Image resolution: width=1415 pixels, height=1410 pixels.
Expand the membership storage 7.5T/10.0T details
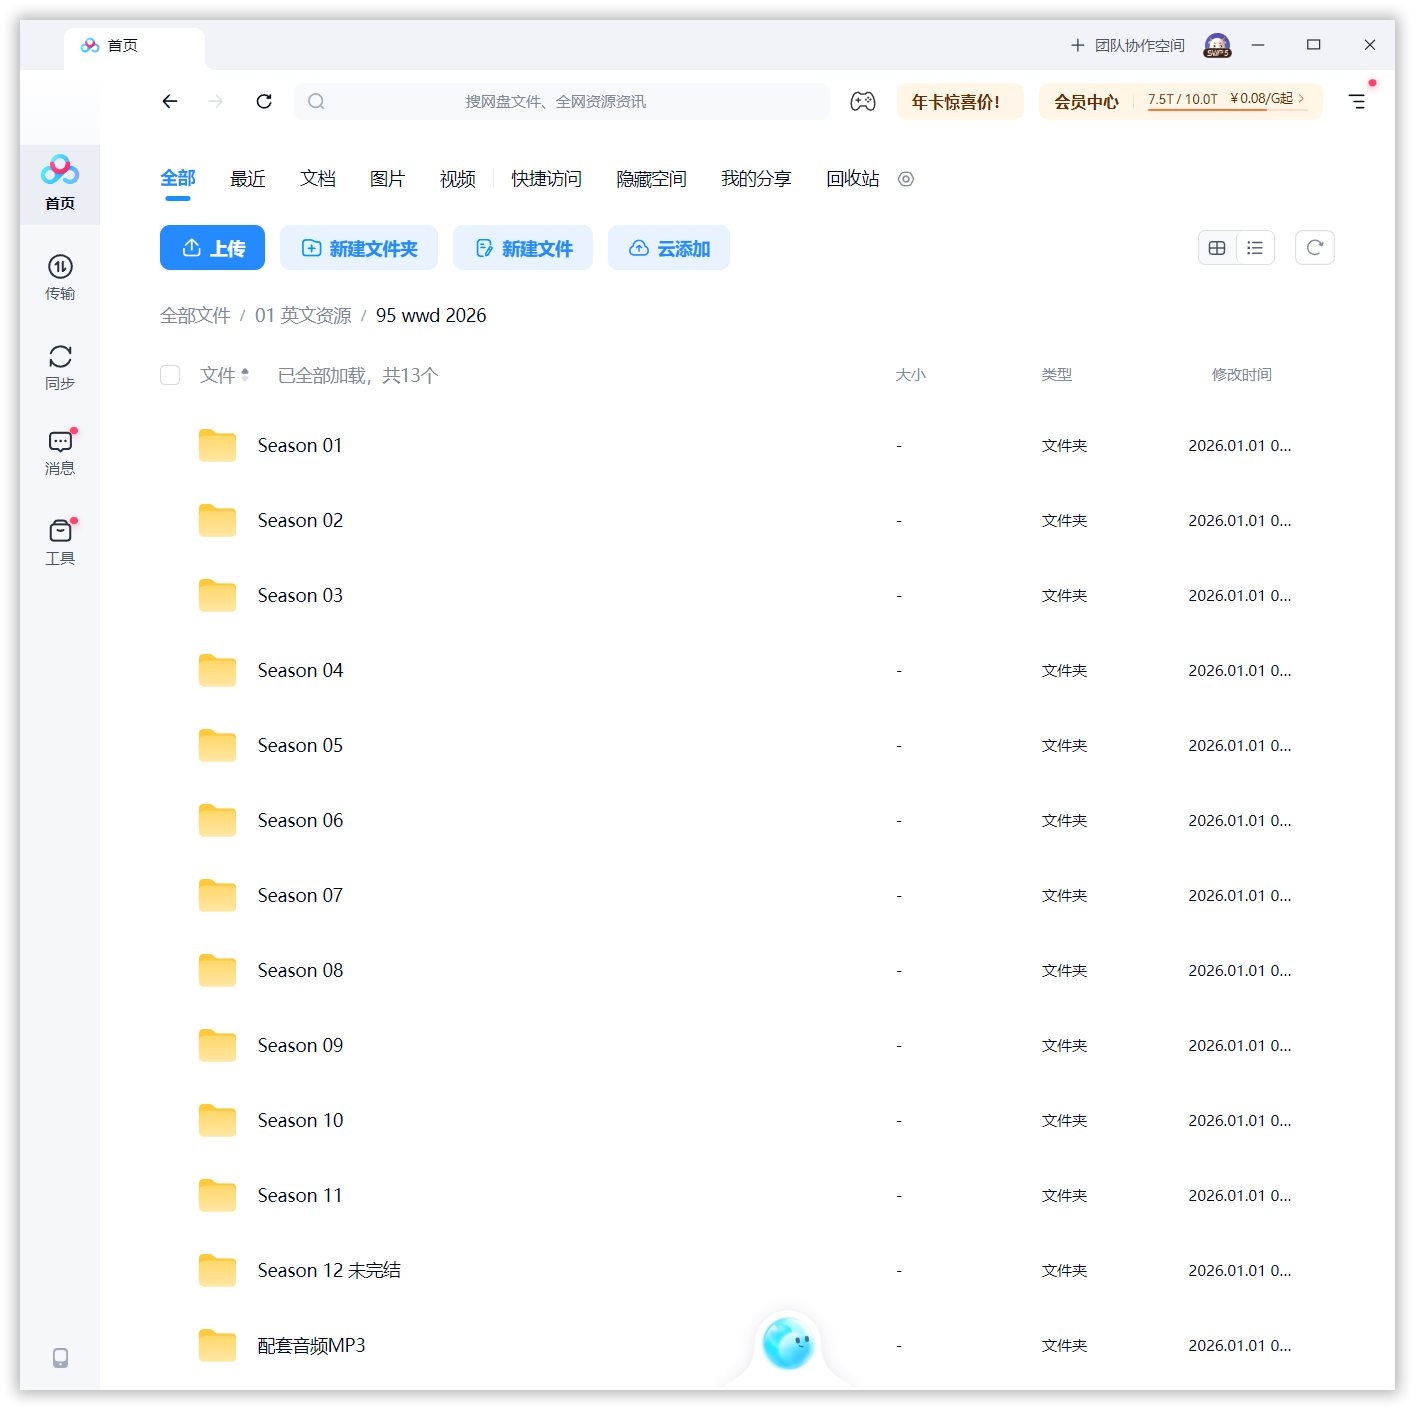point(1226,100)
